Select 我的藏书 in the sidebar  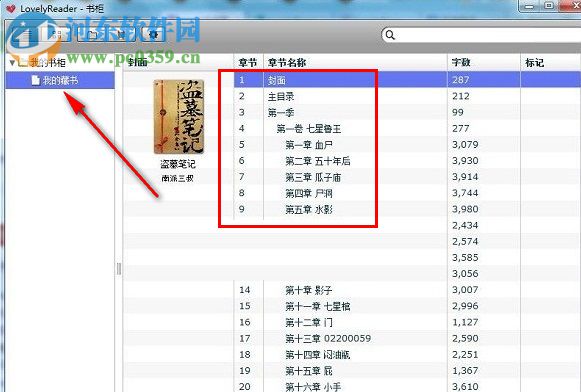pyautogui.click(x=60, y=80)
